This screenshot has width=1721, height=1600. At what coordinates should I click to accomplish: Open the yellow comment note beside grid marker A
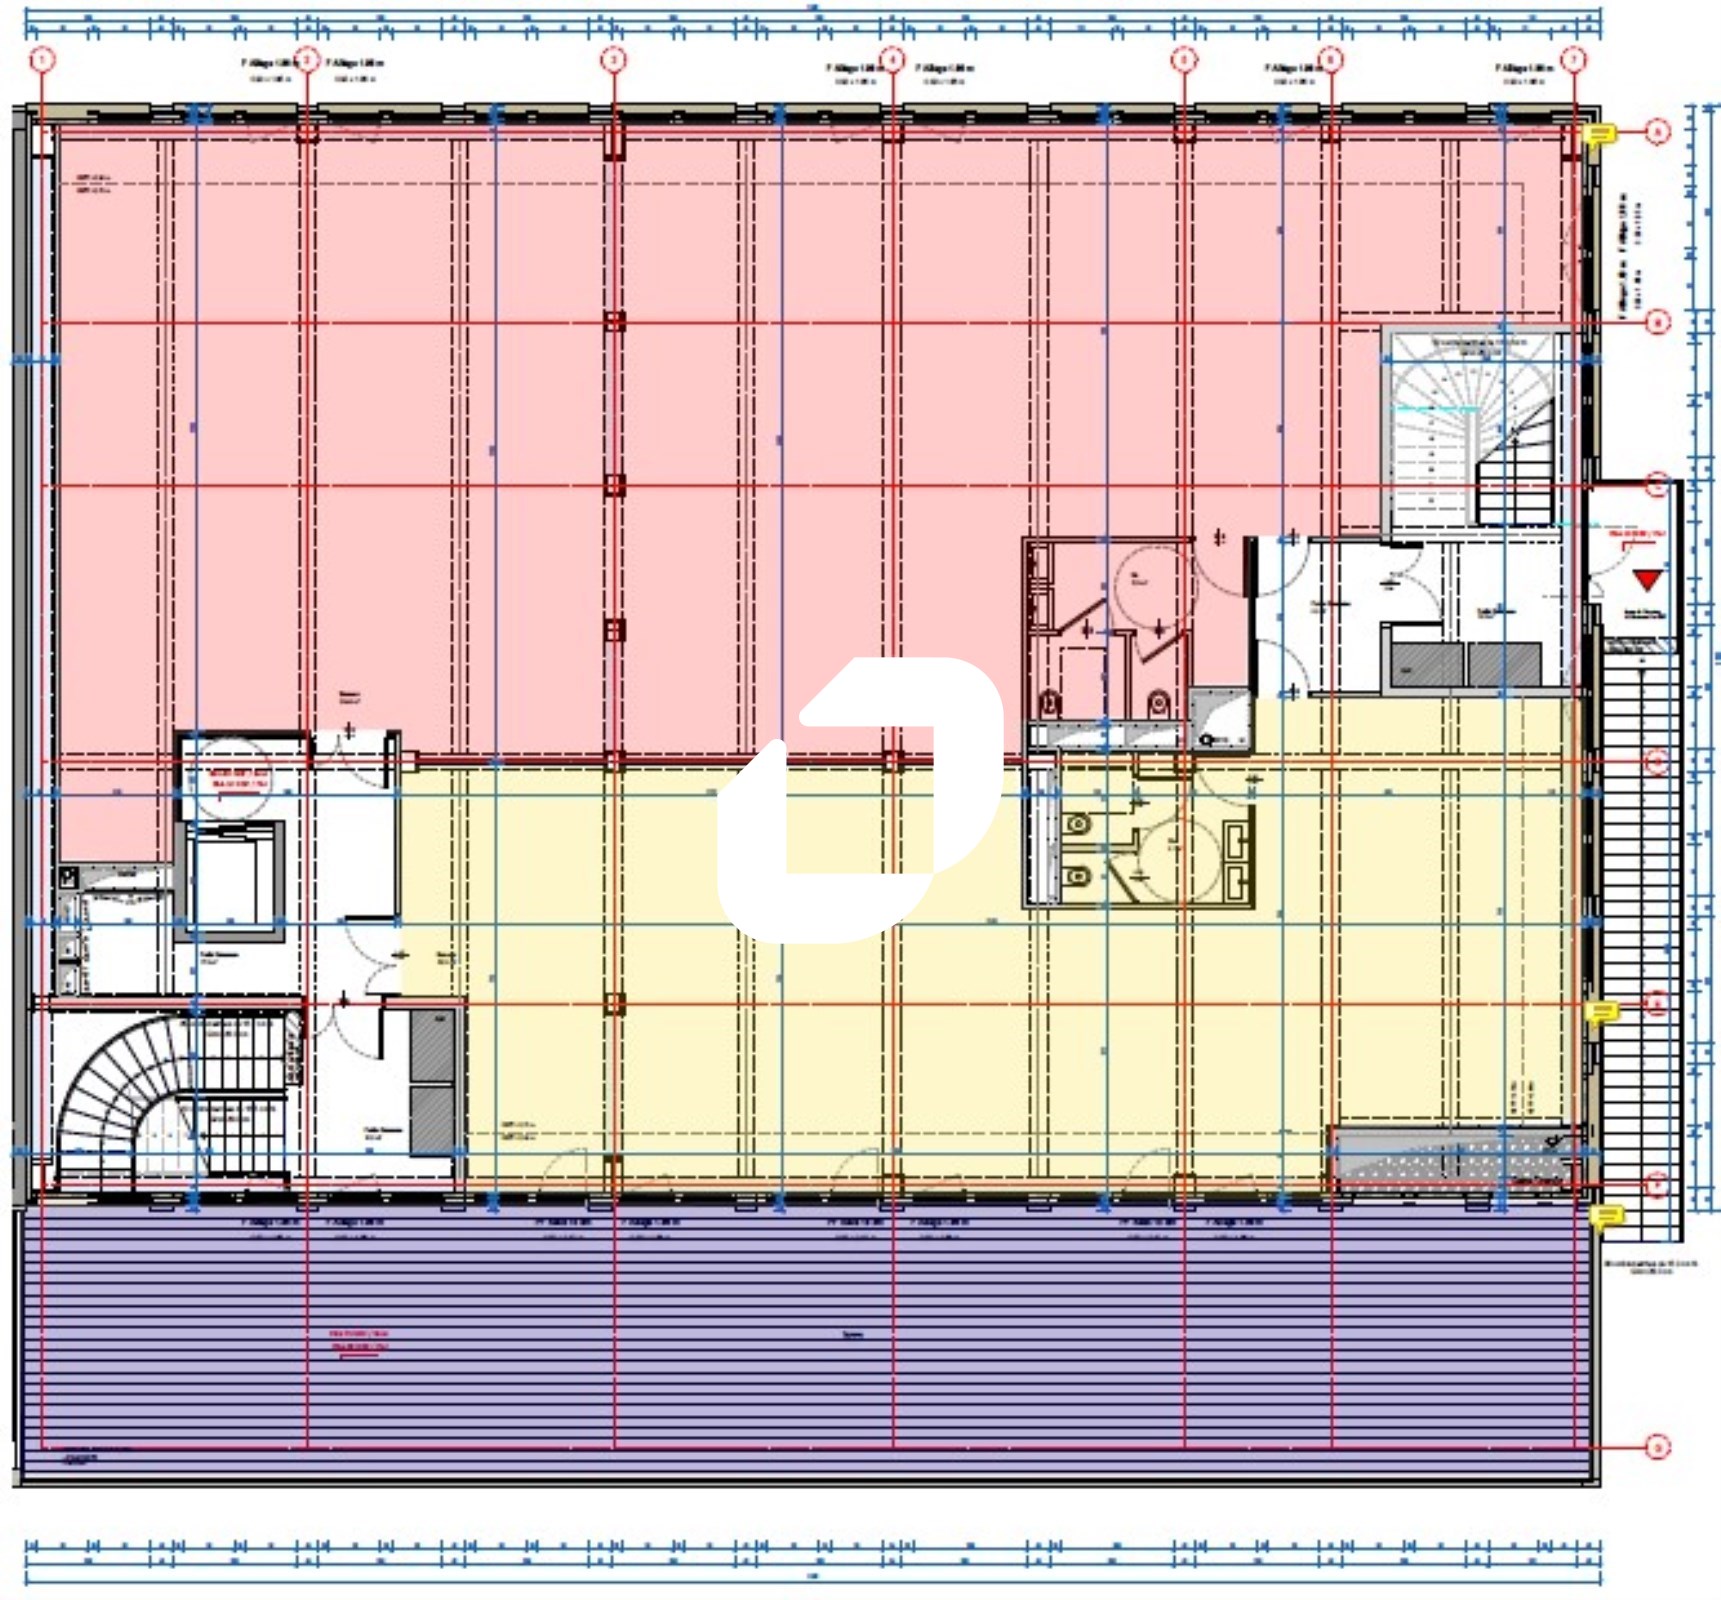click(1602, 134)
